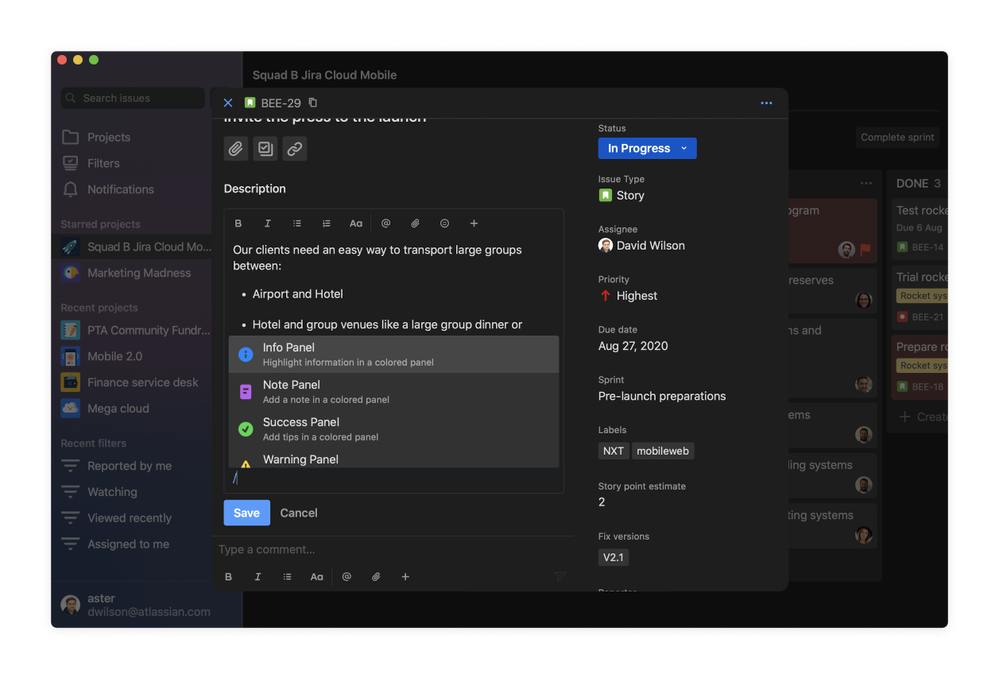Open the Mobile 2.0 project
The height and width of the screenshot is (679, 999).
[x=102, y=356]
